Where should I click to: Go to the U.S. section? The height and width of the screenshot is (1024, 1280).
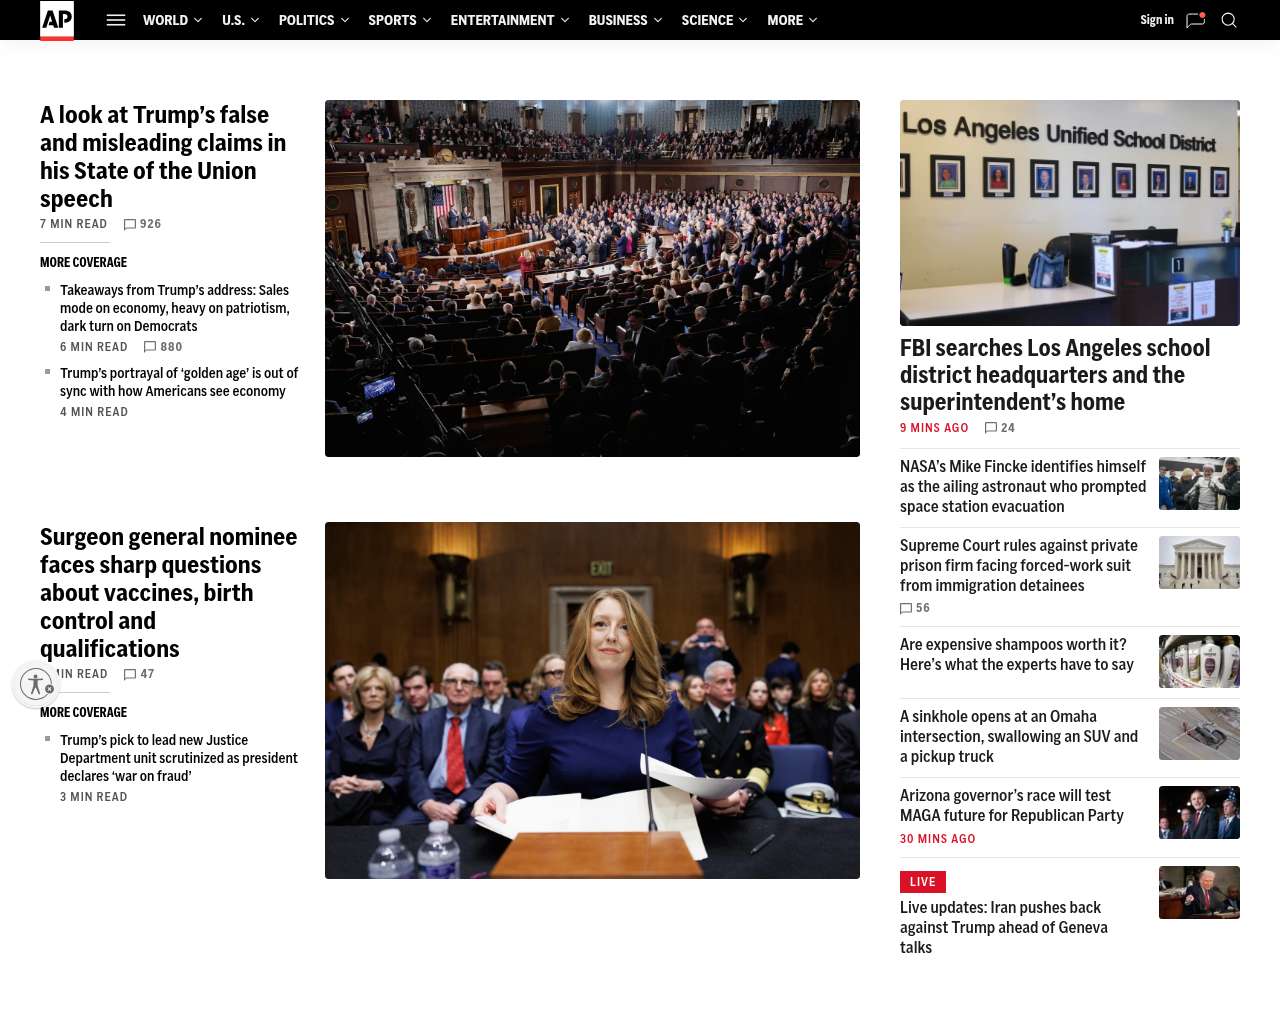pos(233,20)
